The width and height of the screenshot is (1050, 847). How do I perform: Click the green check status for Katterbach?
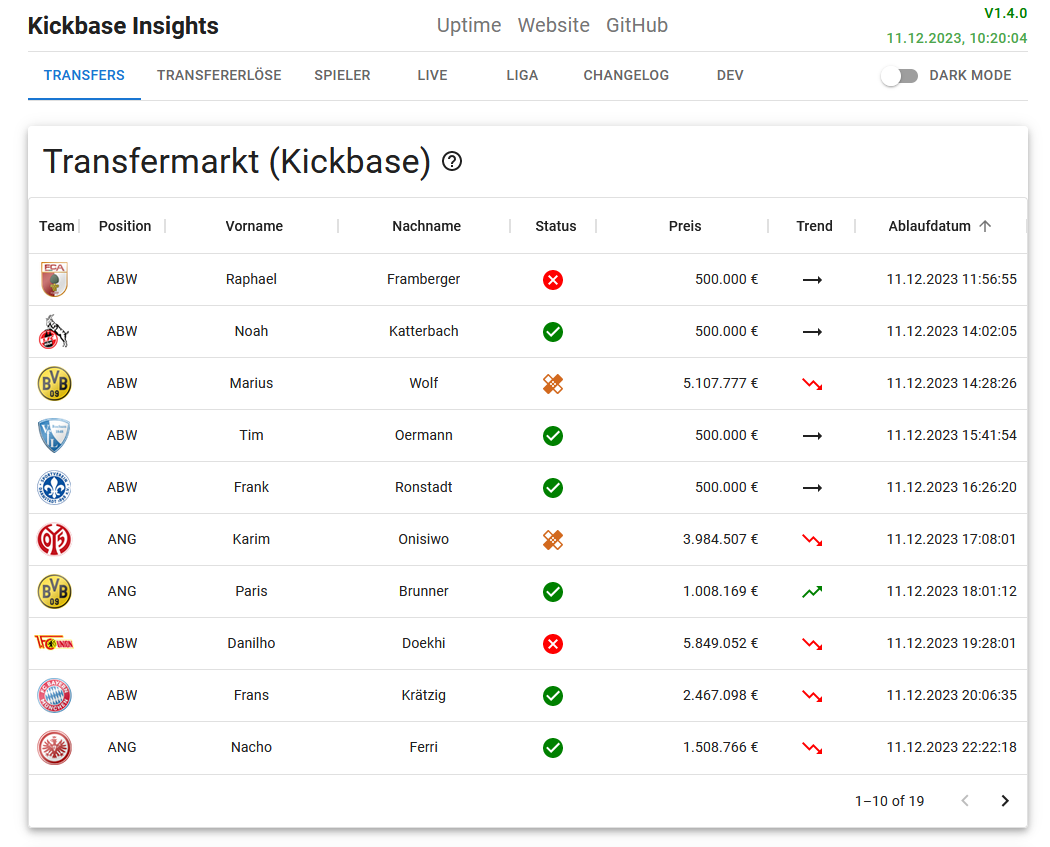point(553,331)
